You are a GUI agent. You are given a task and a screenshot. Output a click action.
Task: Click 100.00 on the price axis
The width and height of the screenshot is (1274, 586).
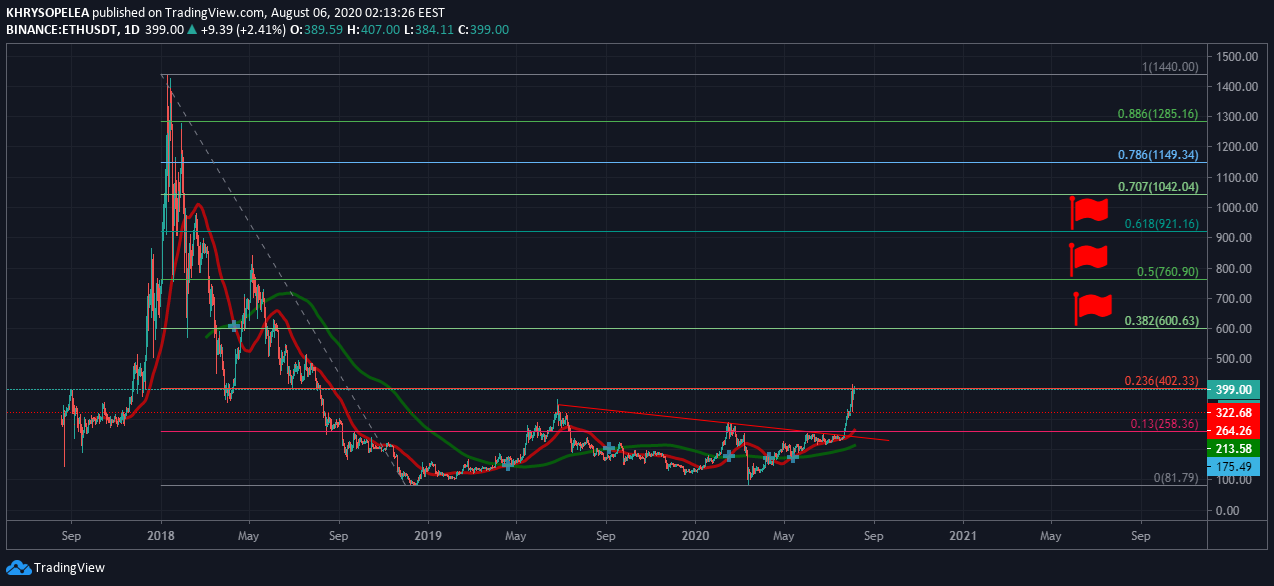(1236, 480)
